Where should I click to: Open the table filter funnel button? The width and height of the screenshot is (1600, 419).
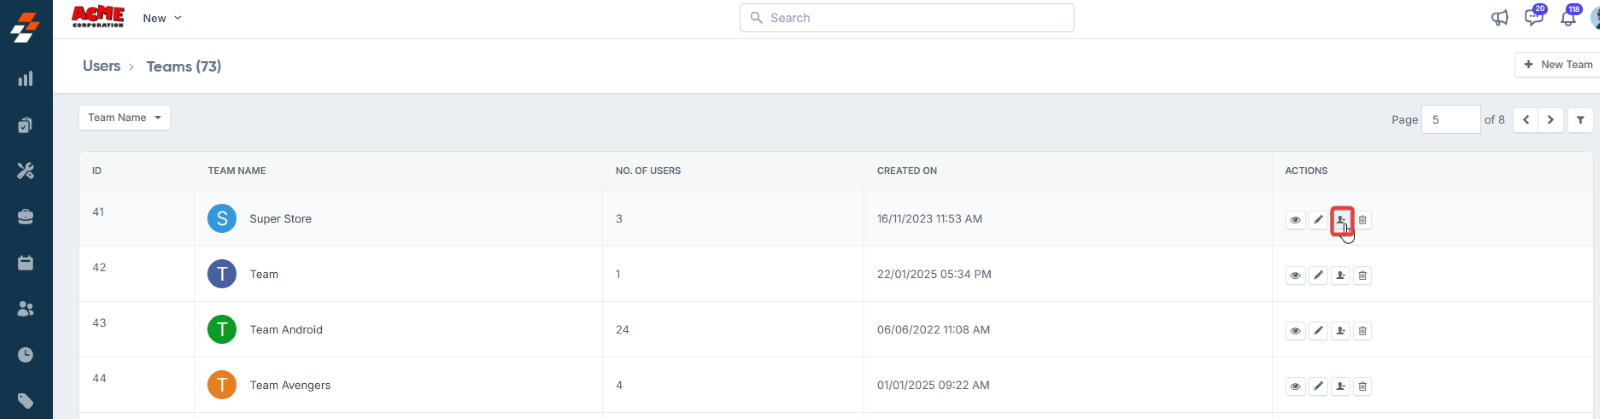pos(1580,120)
